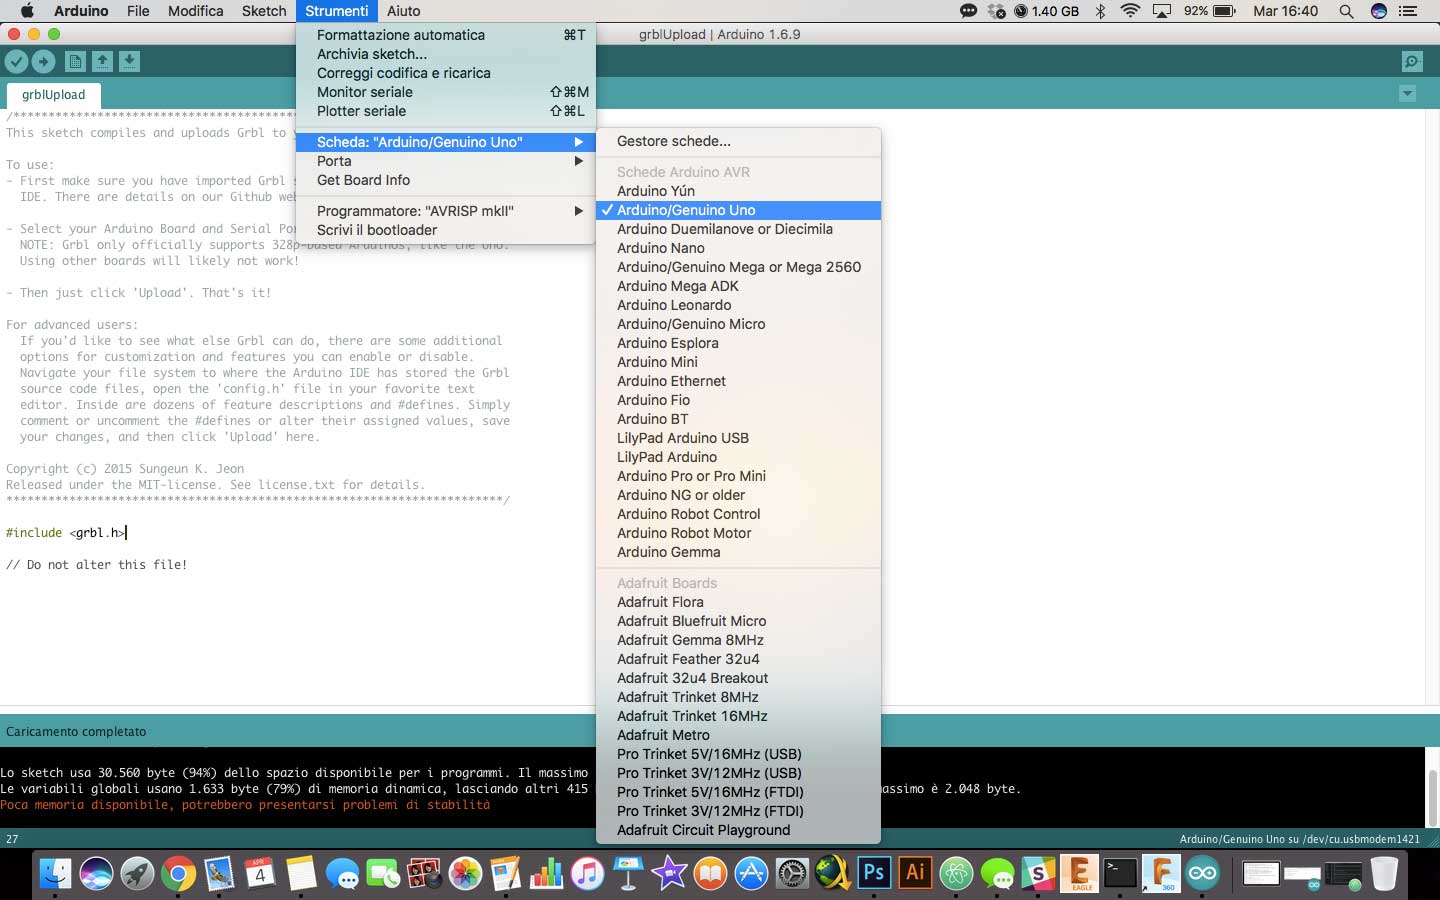Open the Finder dock icon

coord(56,873)
